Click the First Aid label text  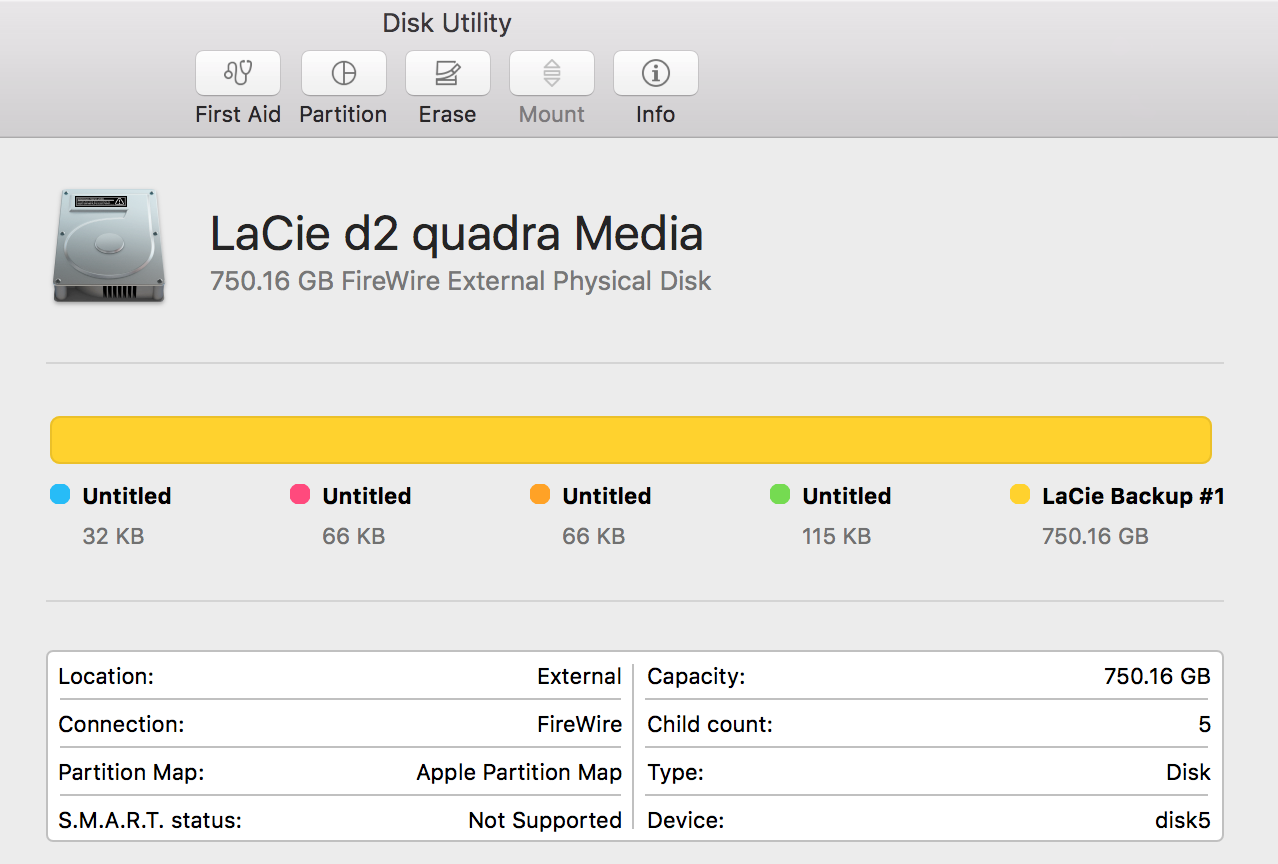click(x=238, y=114)
